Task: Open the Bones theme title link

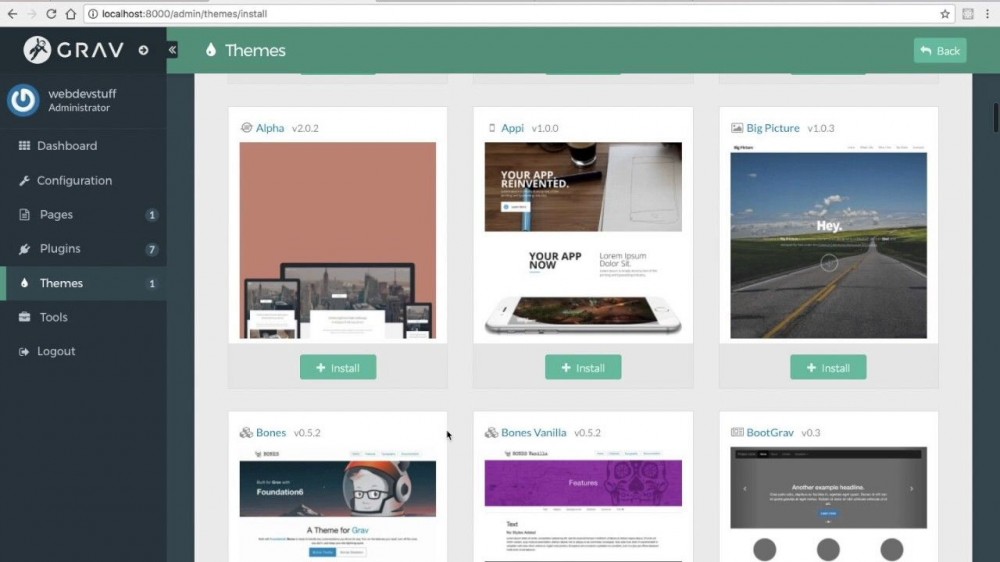Action: point(270,433)
